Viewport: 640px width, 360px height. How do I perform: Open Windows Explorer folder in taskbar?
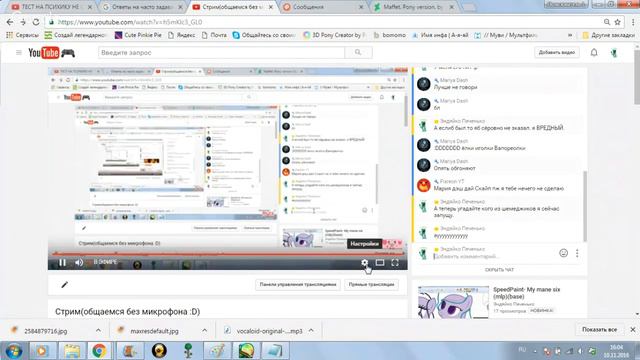(x=72, y=351)
